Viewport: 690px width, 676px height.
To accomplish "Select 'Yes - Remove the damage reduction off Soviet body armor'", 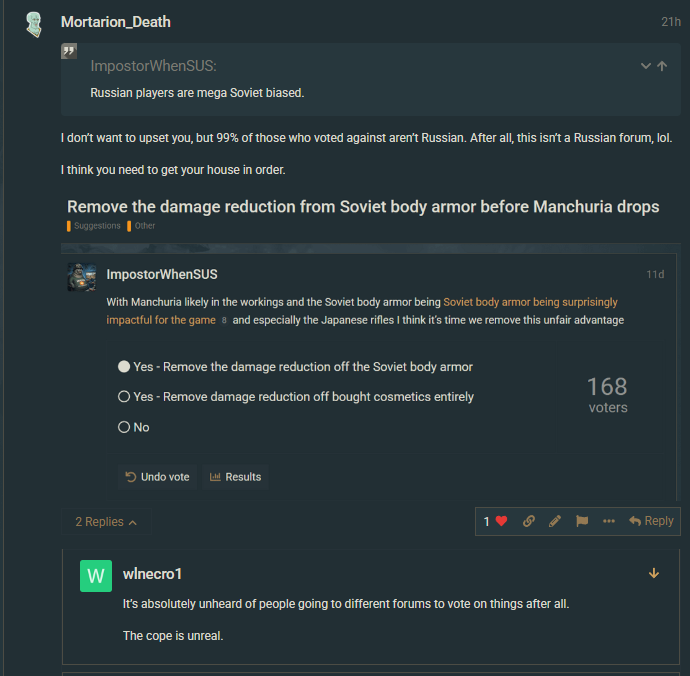I will pos(124,367).
